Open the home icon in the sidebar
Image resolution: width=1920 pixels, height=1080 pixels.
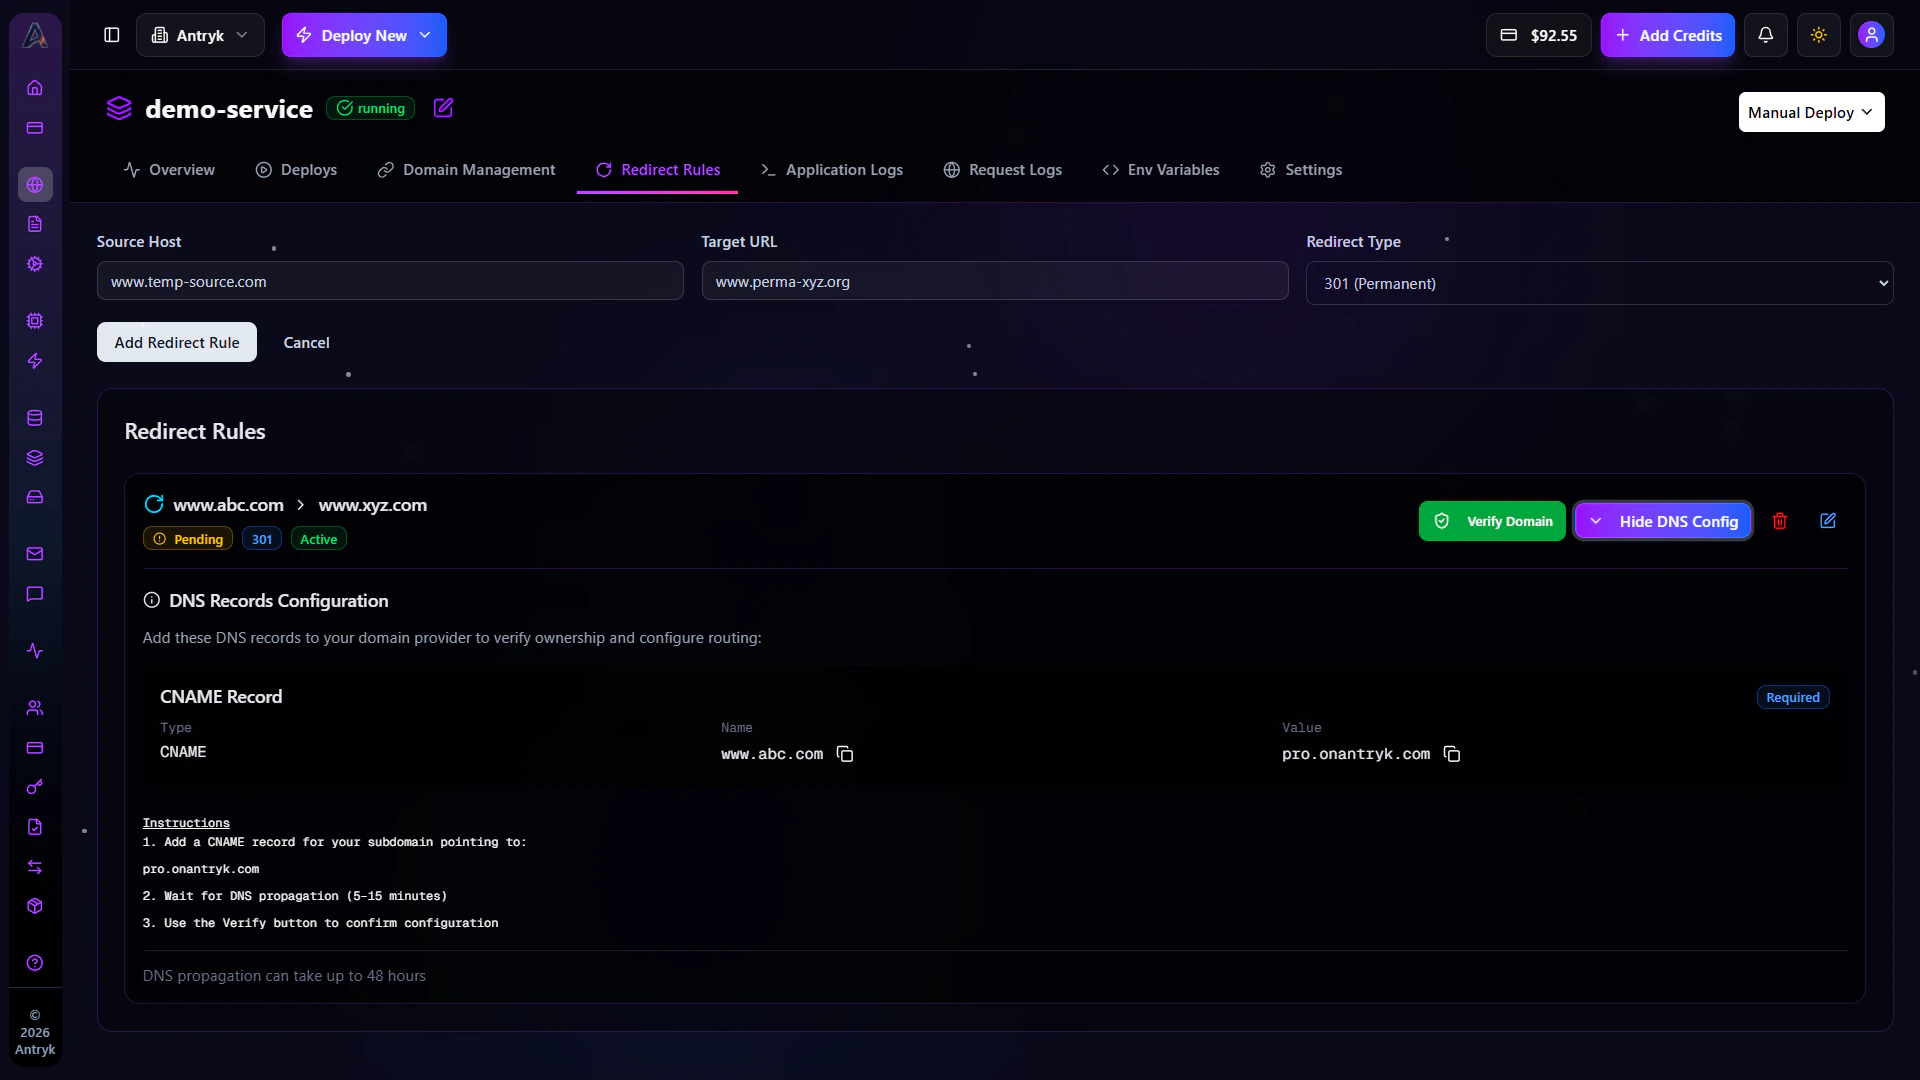click(35, 88)
